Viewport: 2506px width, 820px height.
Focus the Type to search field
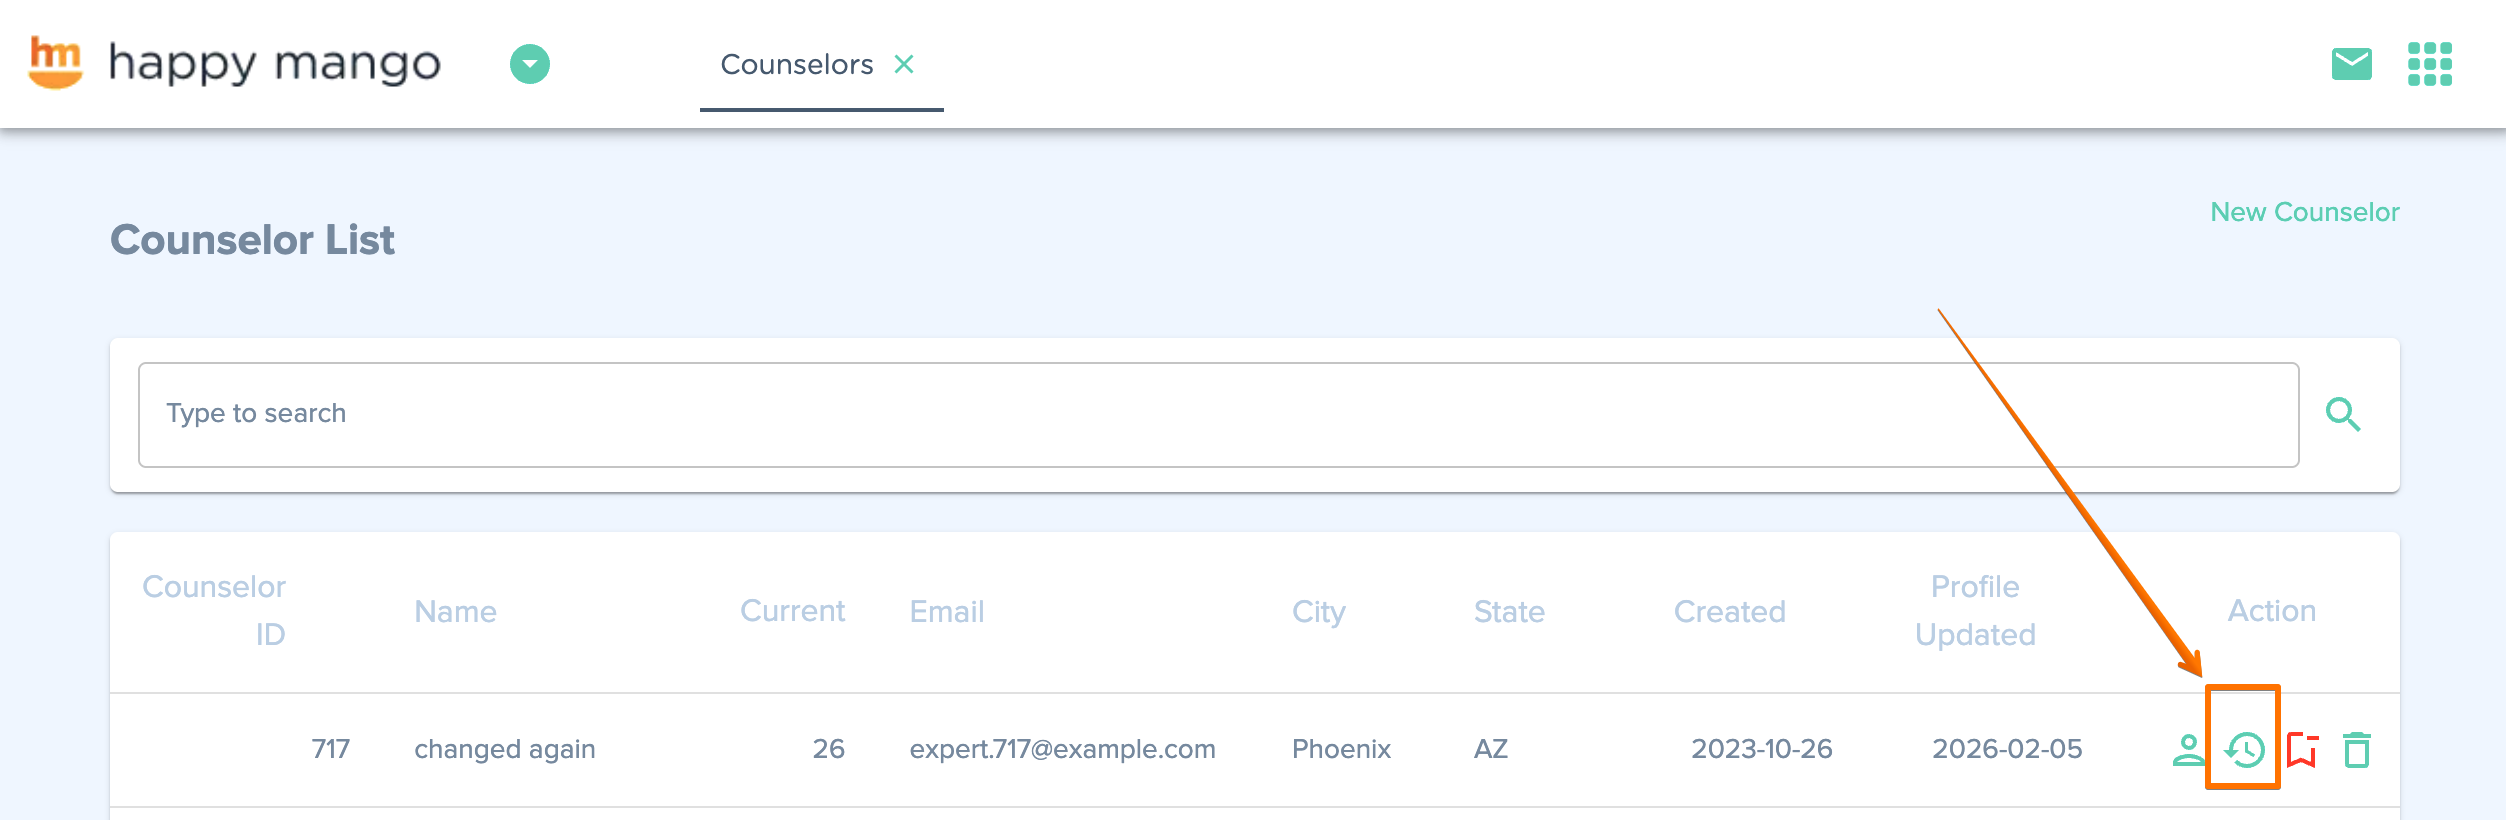[x=1218, y=414]
